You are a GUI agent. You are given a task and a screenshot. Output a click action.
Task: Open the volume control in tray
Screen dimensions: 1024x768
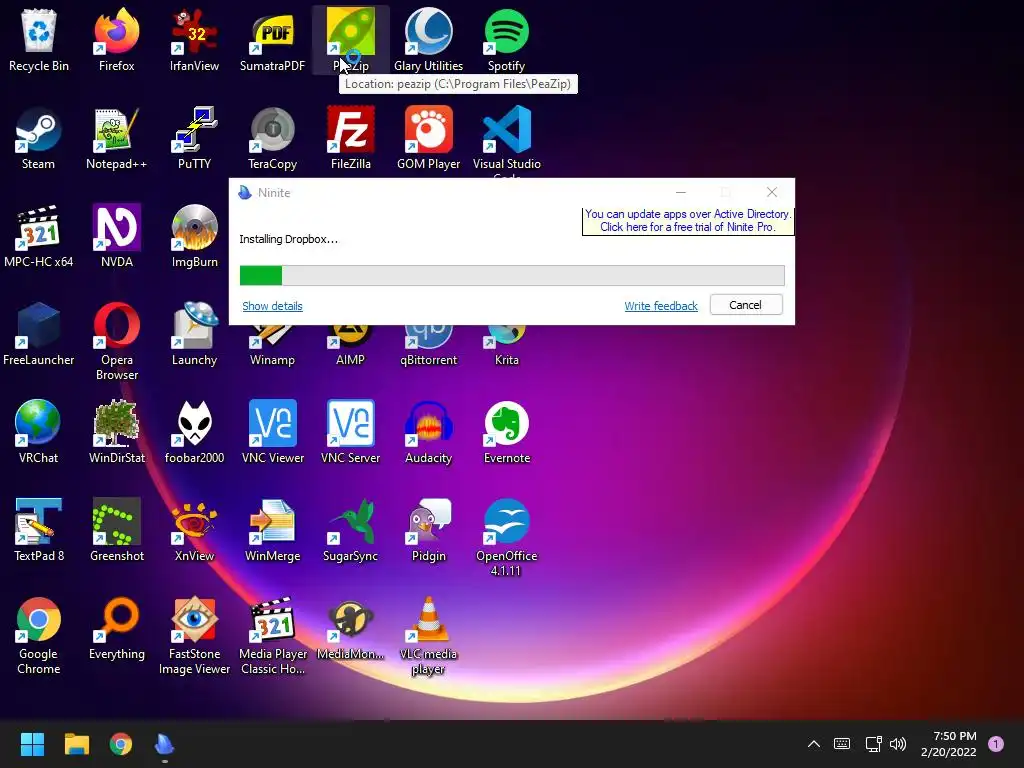[899, 744]
